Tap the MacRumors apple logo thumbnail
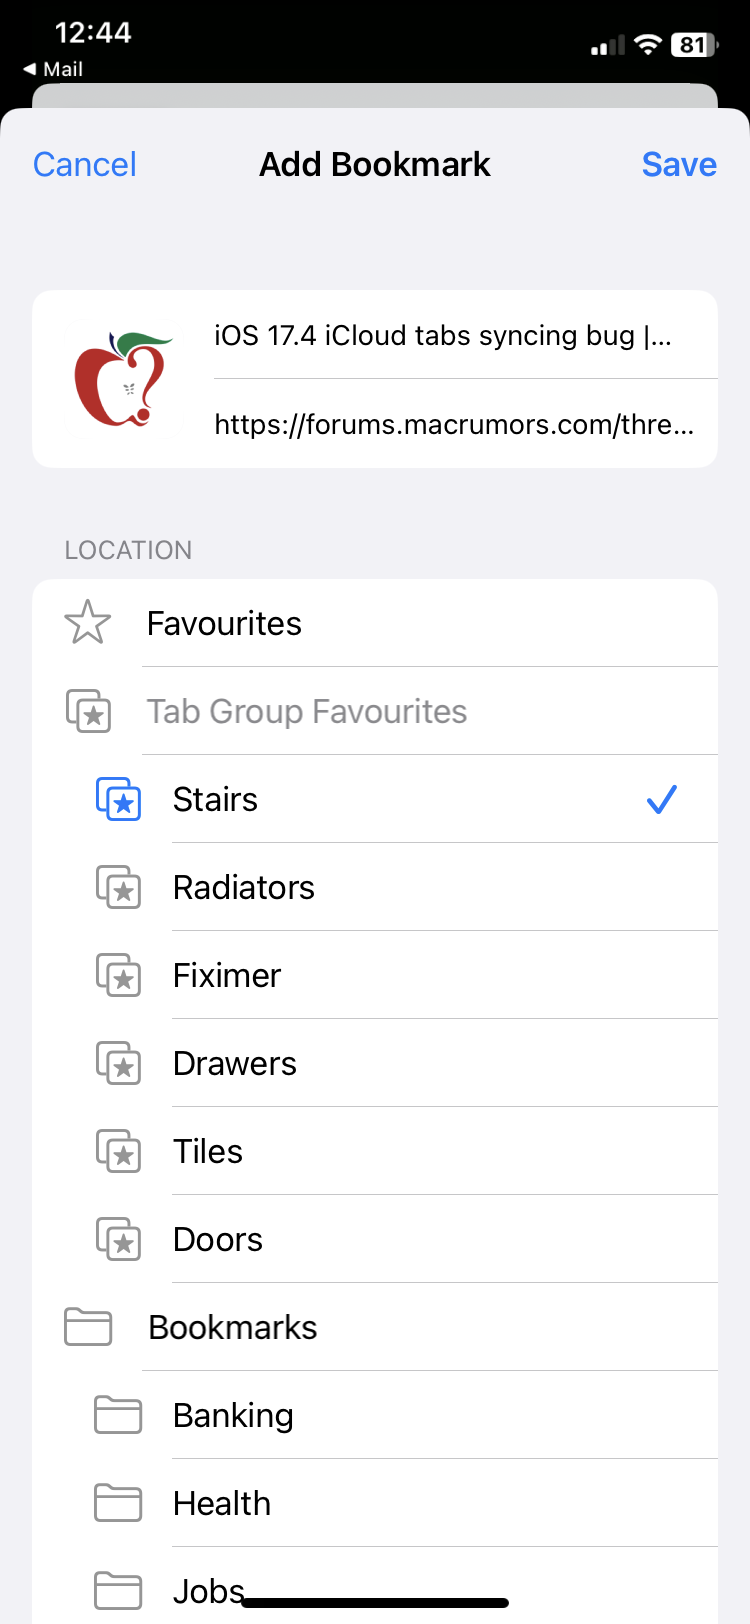750x1624 pixels. coord(123,379)
